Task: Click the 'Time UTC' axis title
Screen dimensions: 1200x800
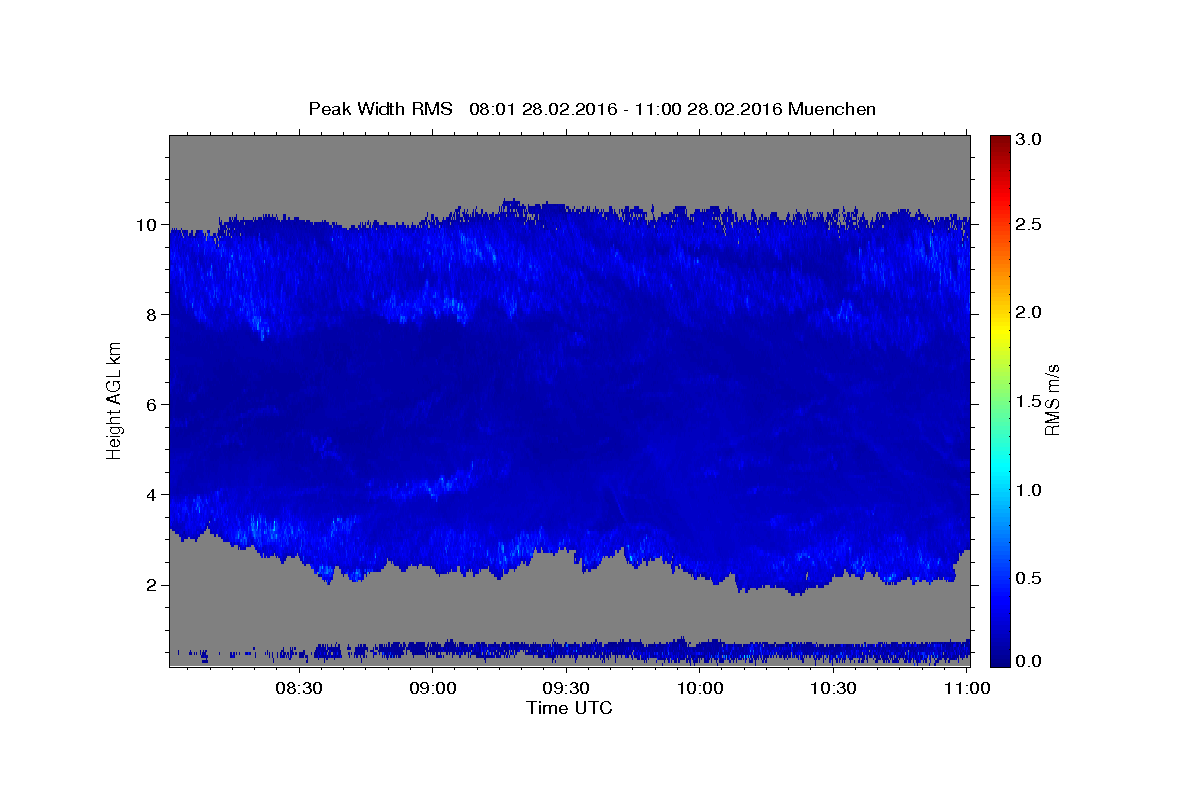Action: (x=569, y=708)
